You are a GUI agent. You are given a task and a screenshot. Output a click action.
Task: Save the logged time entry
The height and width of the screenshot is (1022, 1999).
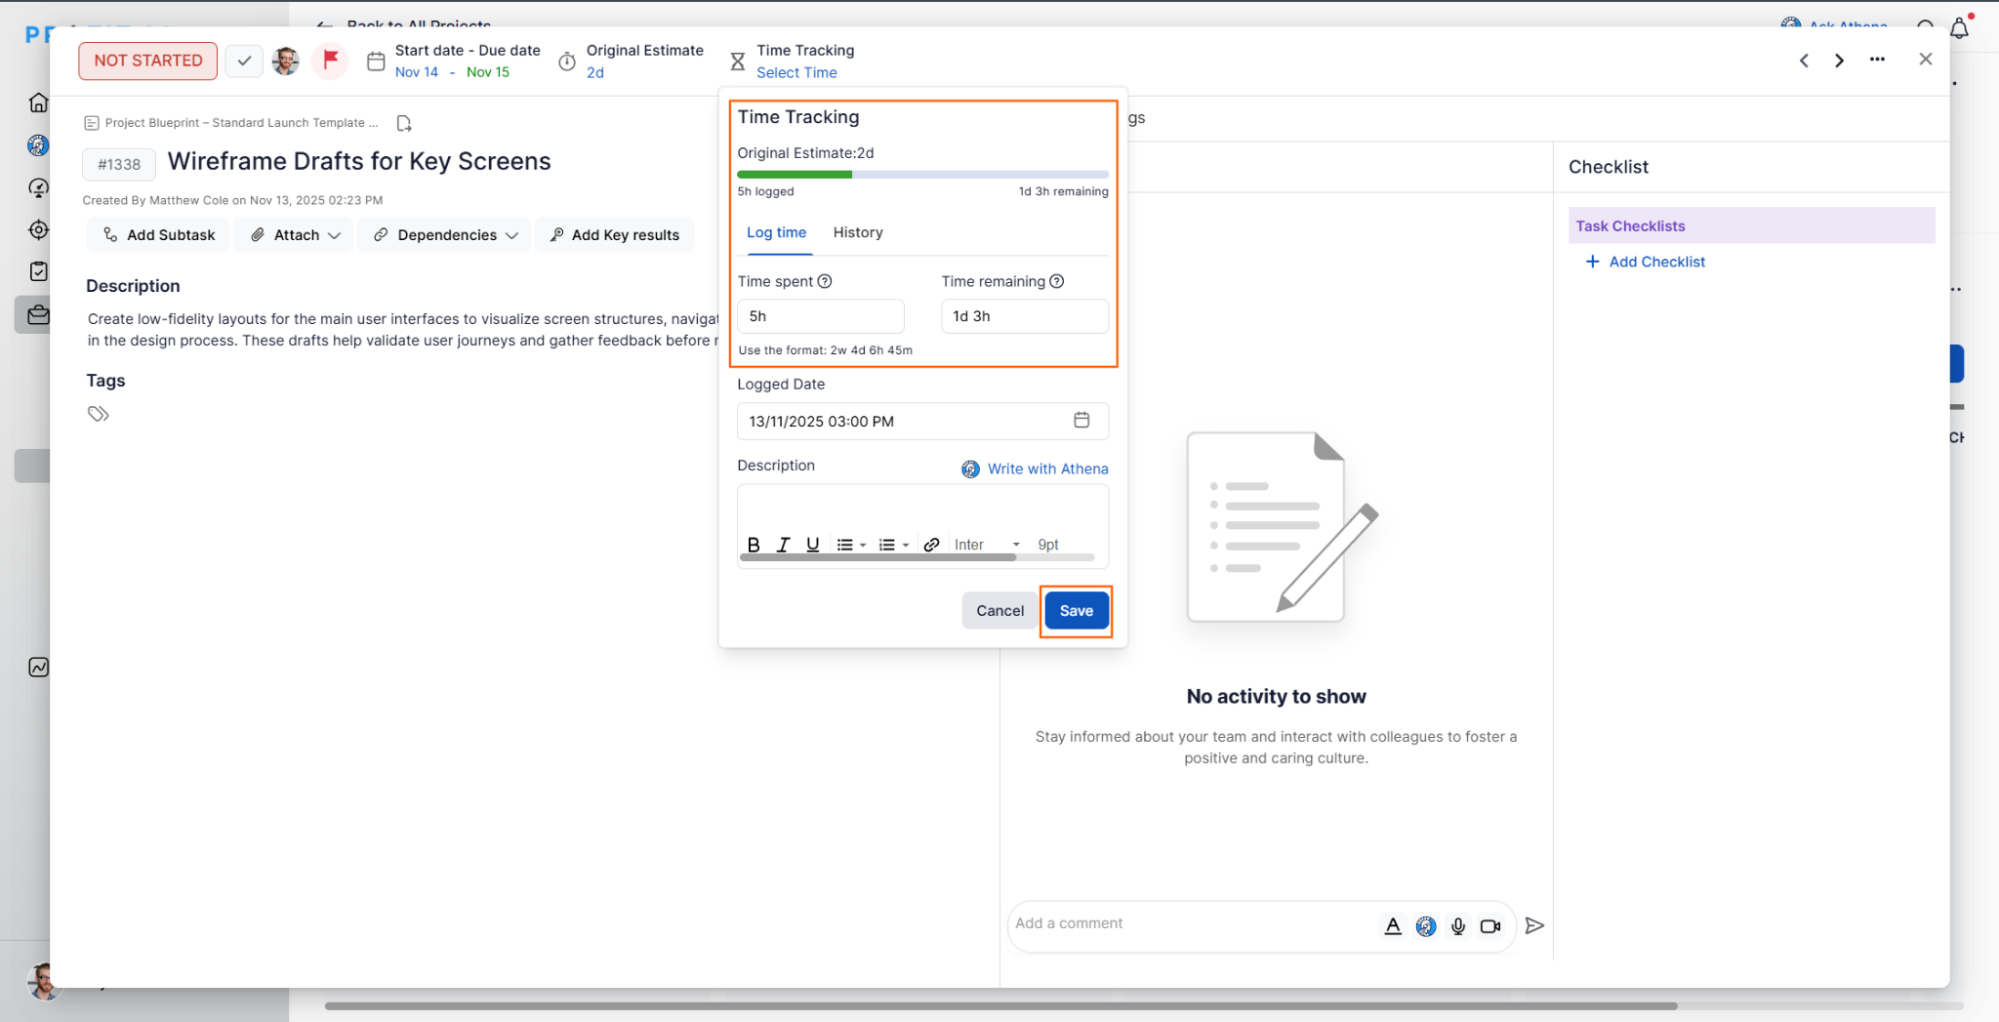(1076, 611)
